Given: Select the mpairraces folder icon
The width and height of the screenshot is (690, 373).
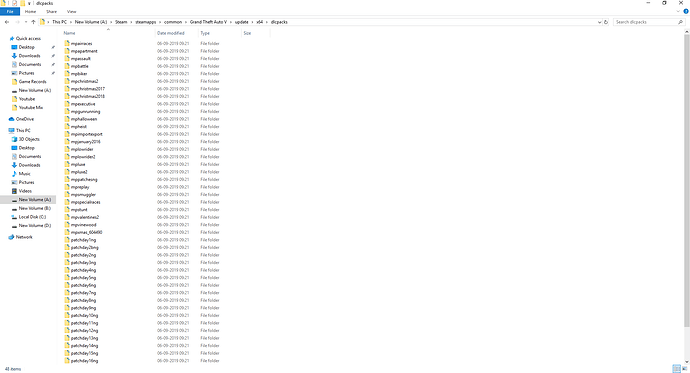Looking at the screenshot, I should coord(67,43).
